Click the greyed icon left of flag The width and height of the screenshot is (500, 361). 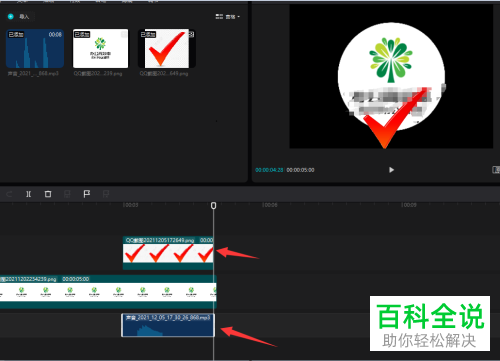(x=67, y=194)
